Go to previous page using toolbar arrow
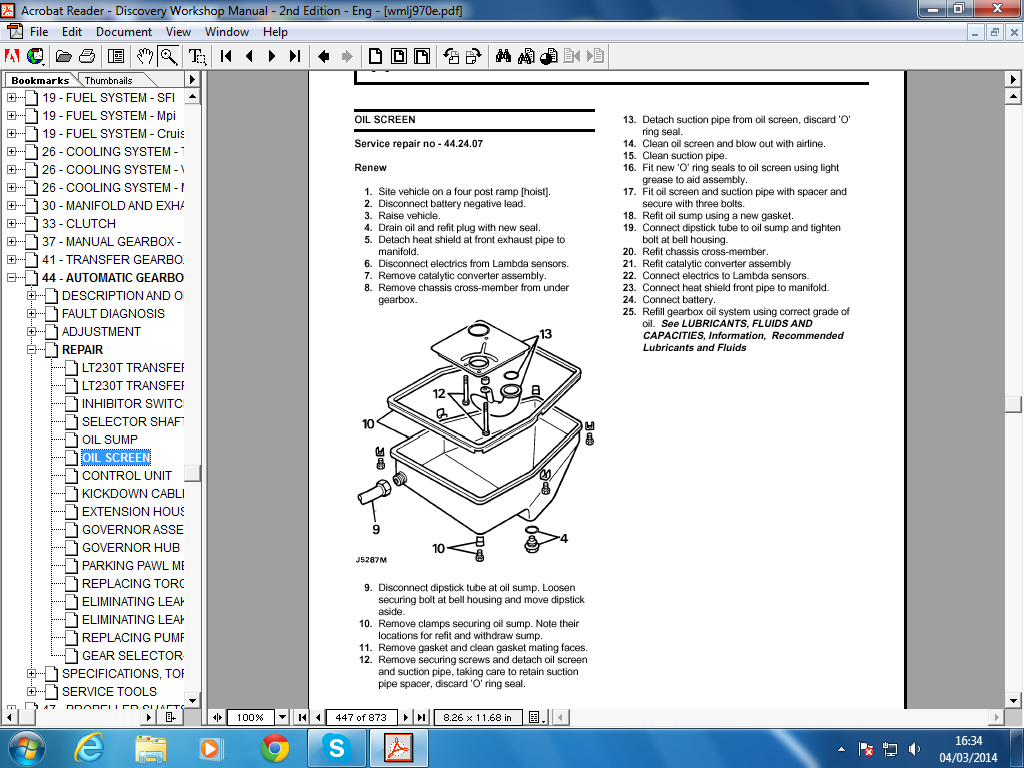Screen dimensions: 1024x768 coord(249,56)
